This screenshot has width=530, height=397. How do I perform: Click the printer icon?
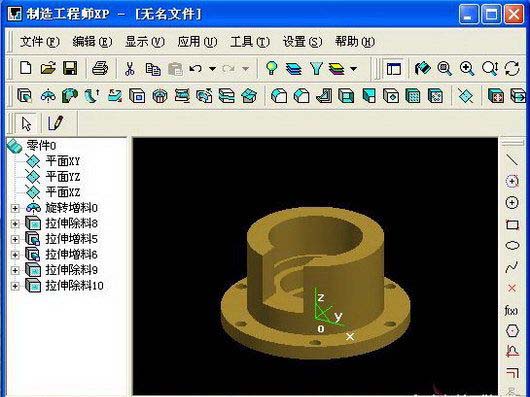click(100, 68)
